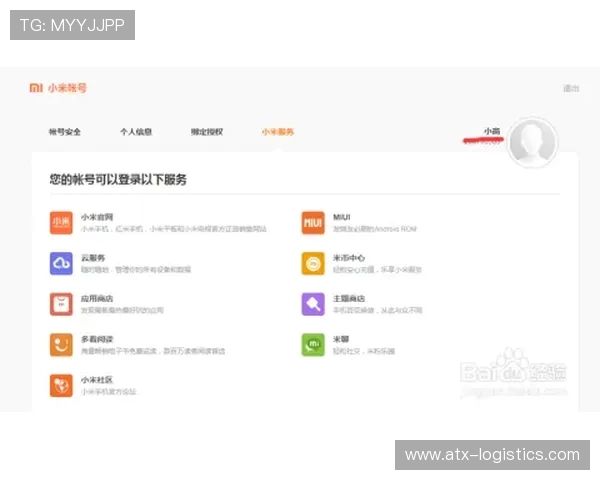Click the description under 小米官网
The height and width of the screenshot is (480, 600).
tap(174, 229)
